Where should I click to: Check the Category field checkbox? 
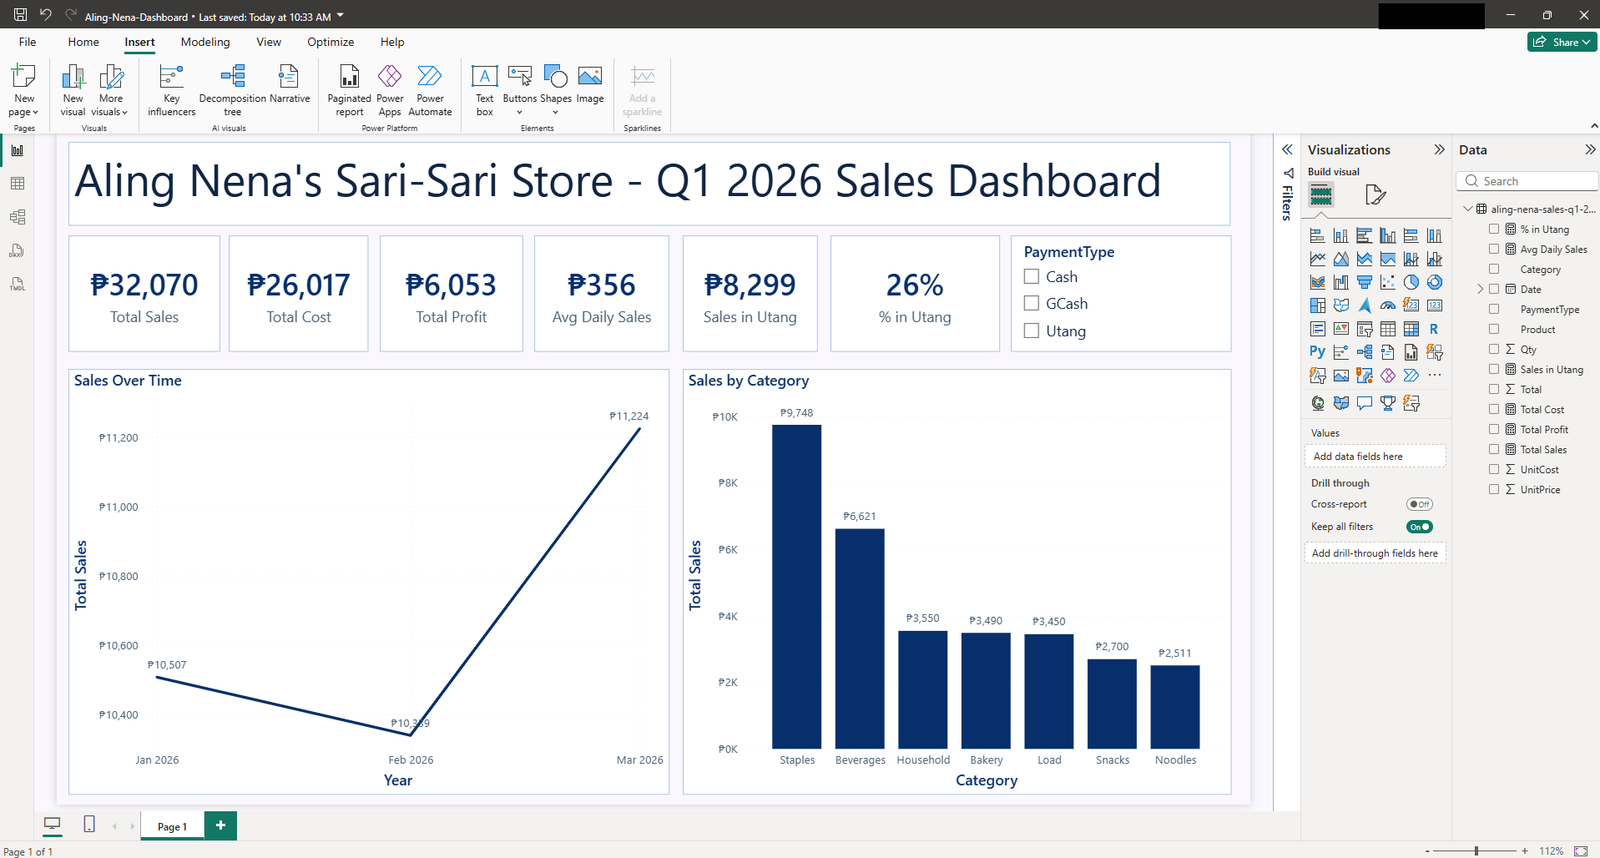(x=1494, y=269)
